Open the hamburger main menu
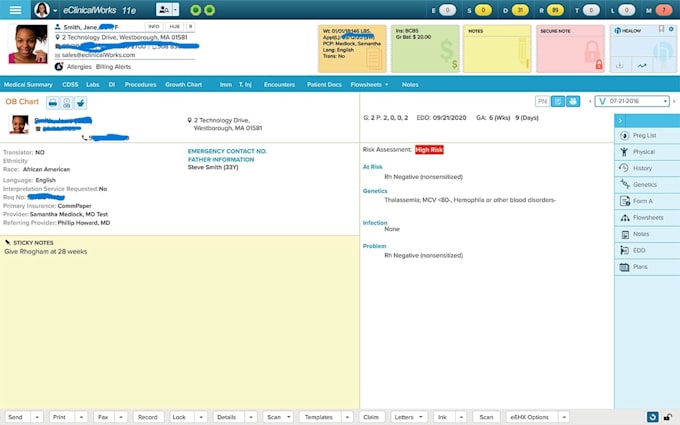 [x=15, y=10]
